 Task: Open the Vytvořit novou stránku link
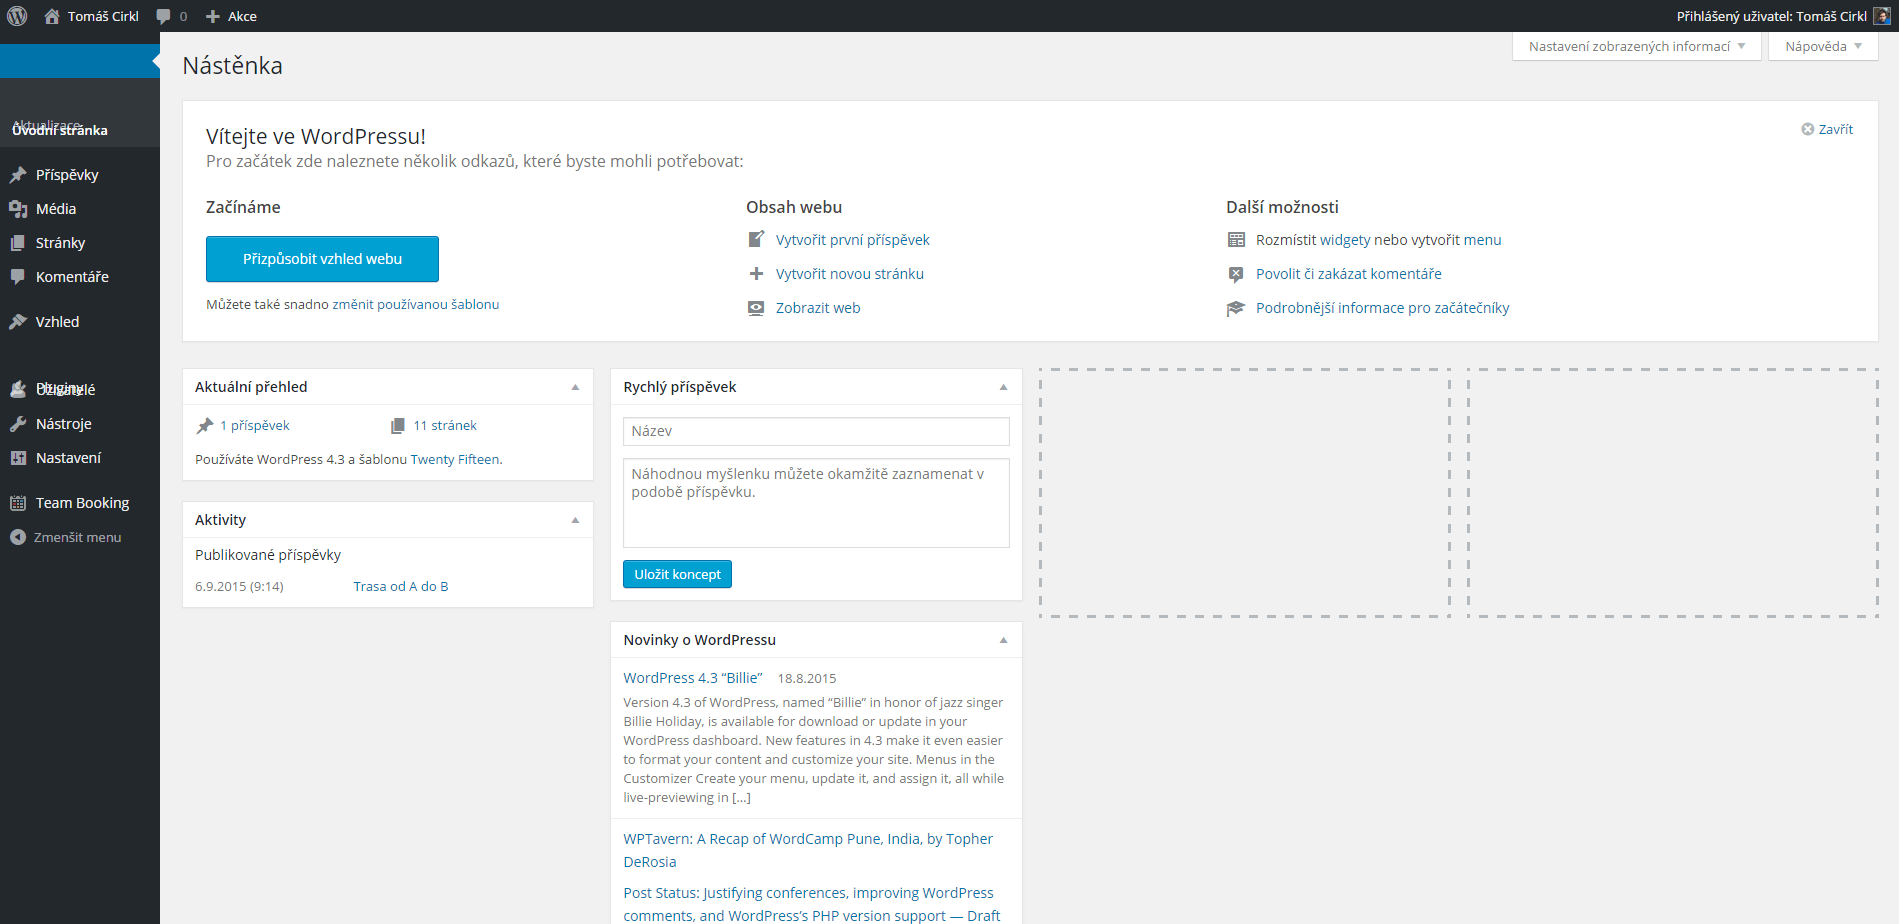[850, 274]
